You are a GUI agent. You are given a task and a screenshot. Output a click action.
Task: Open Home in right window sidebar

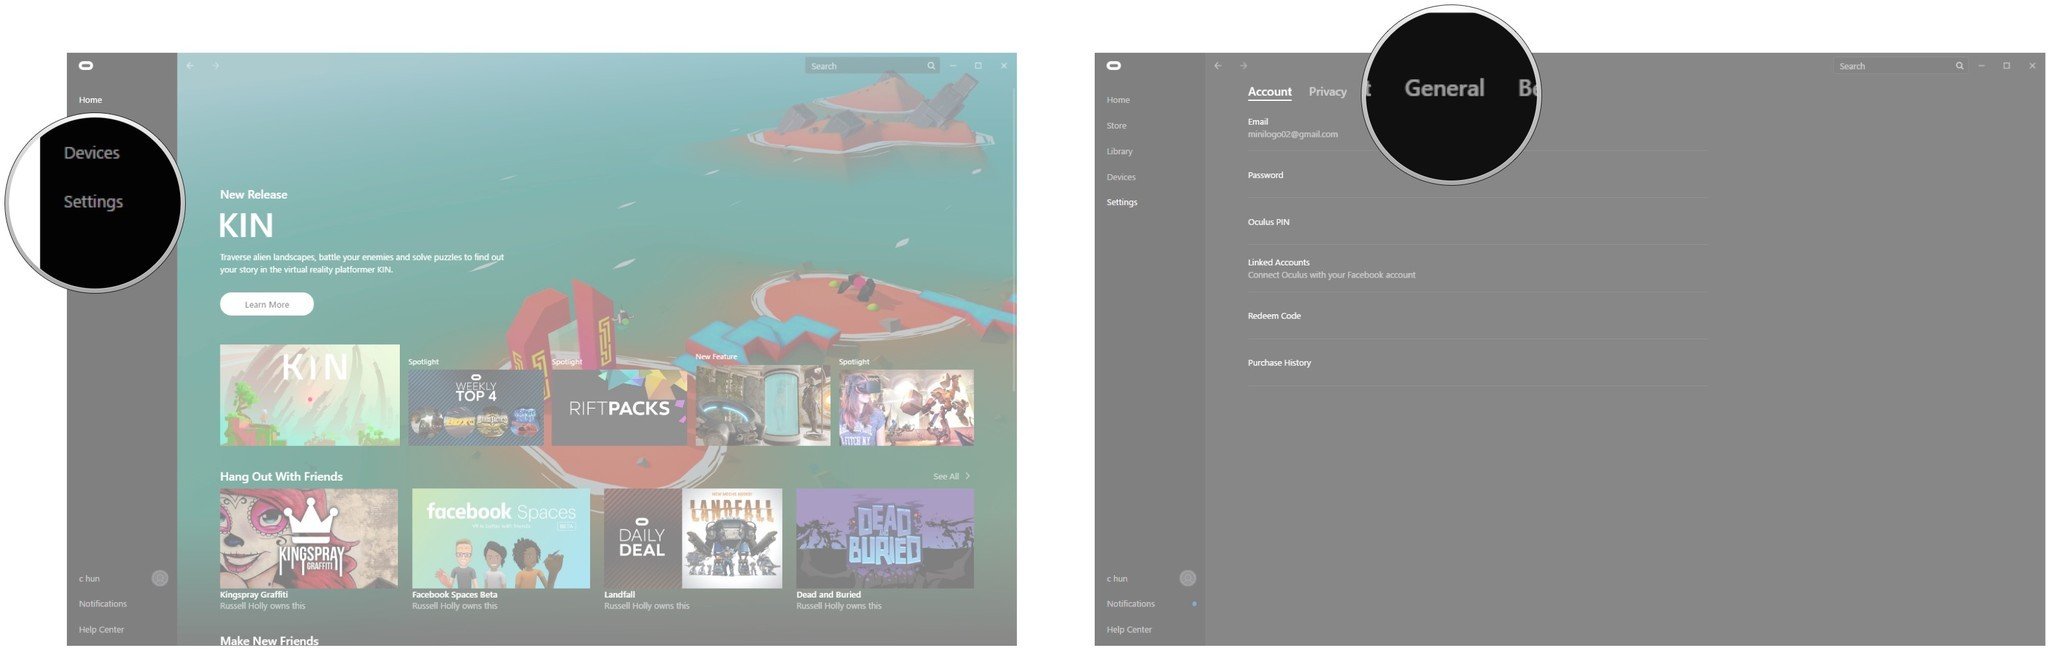point(1118,100)
